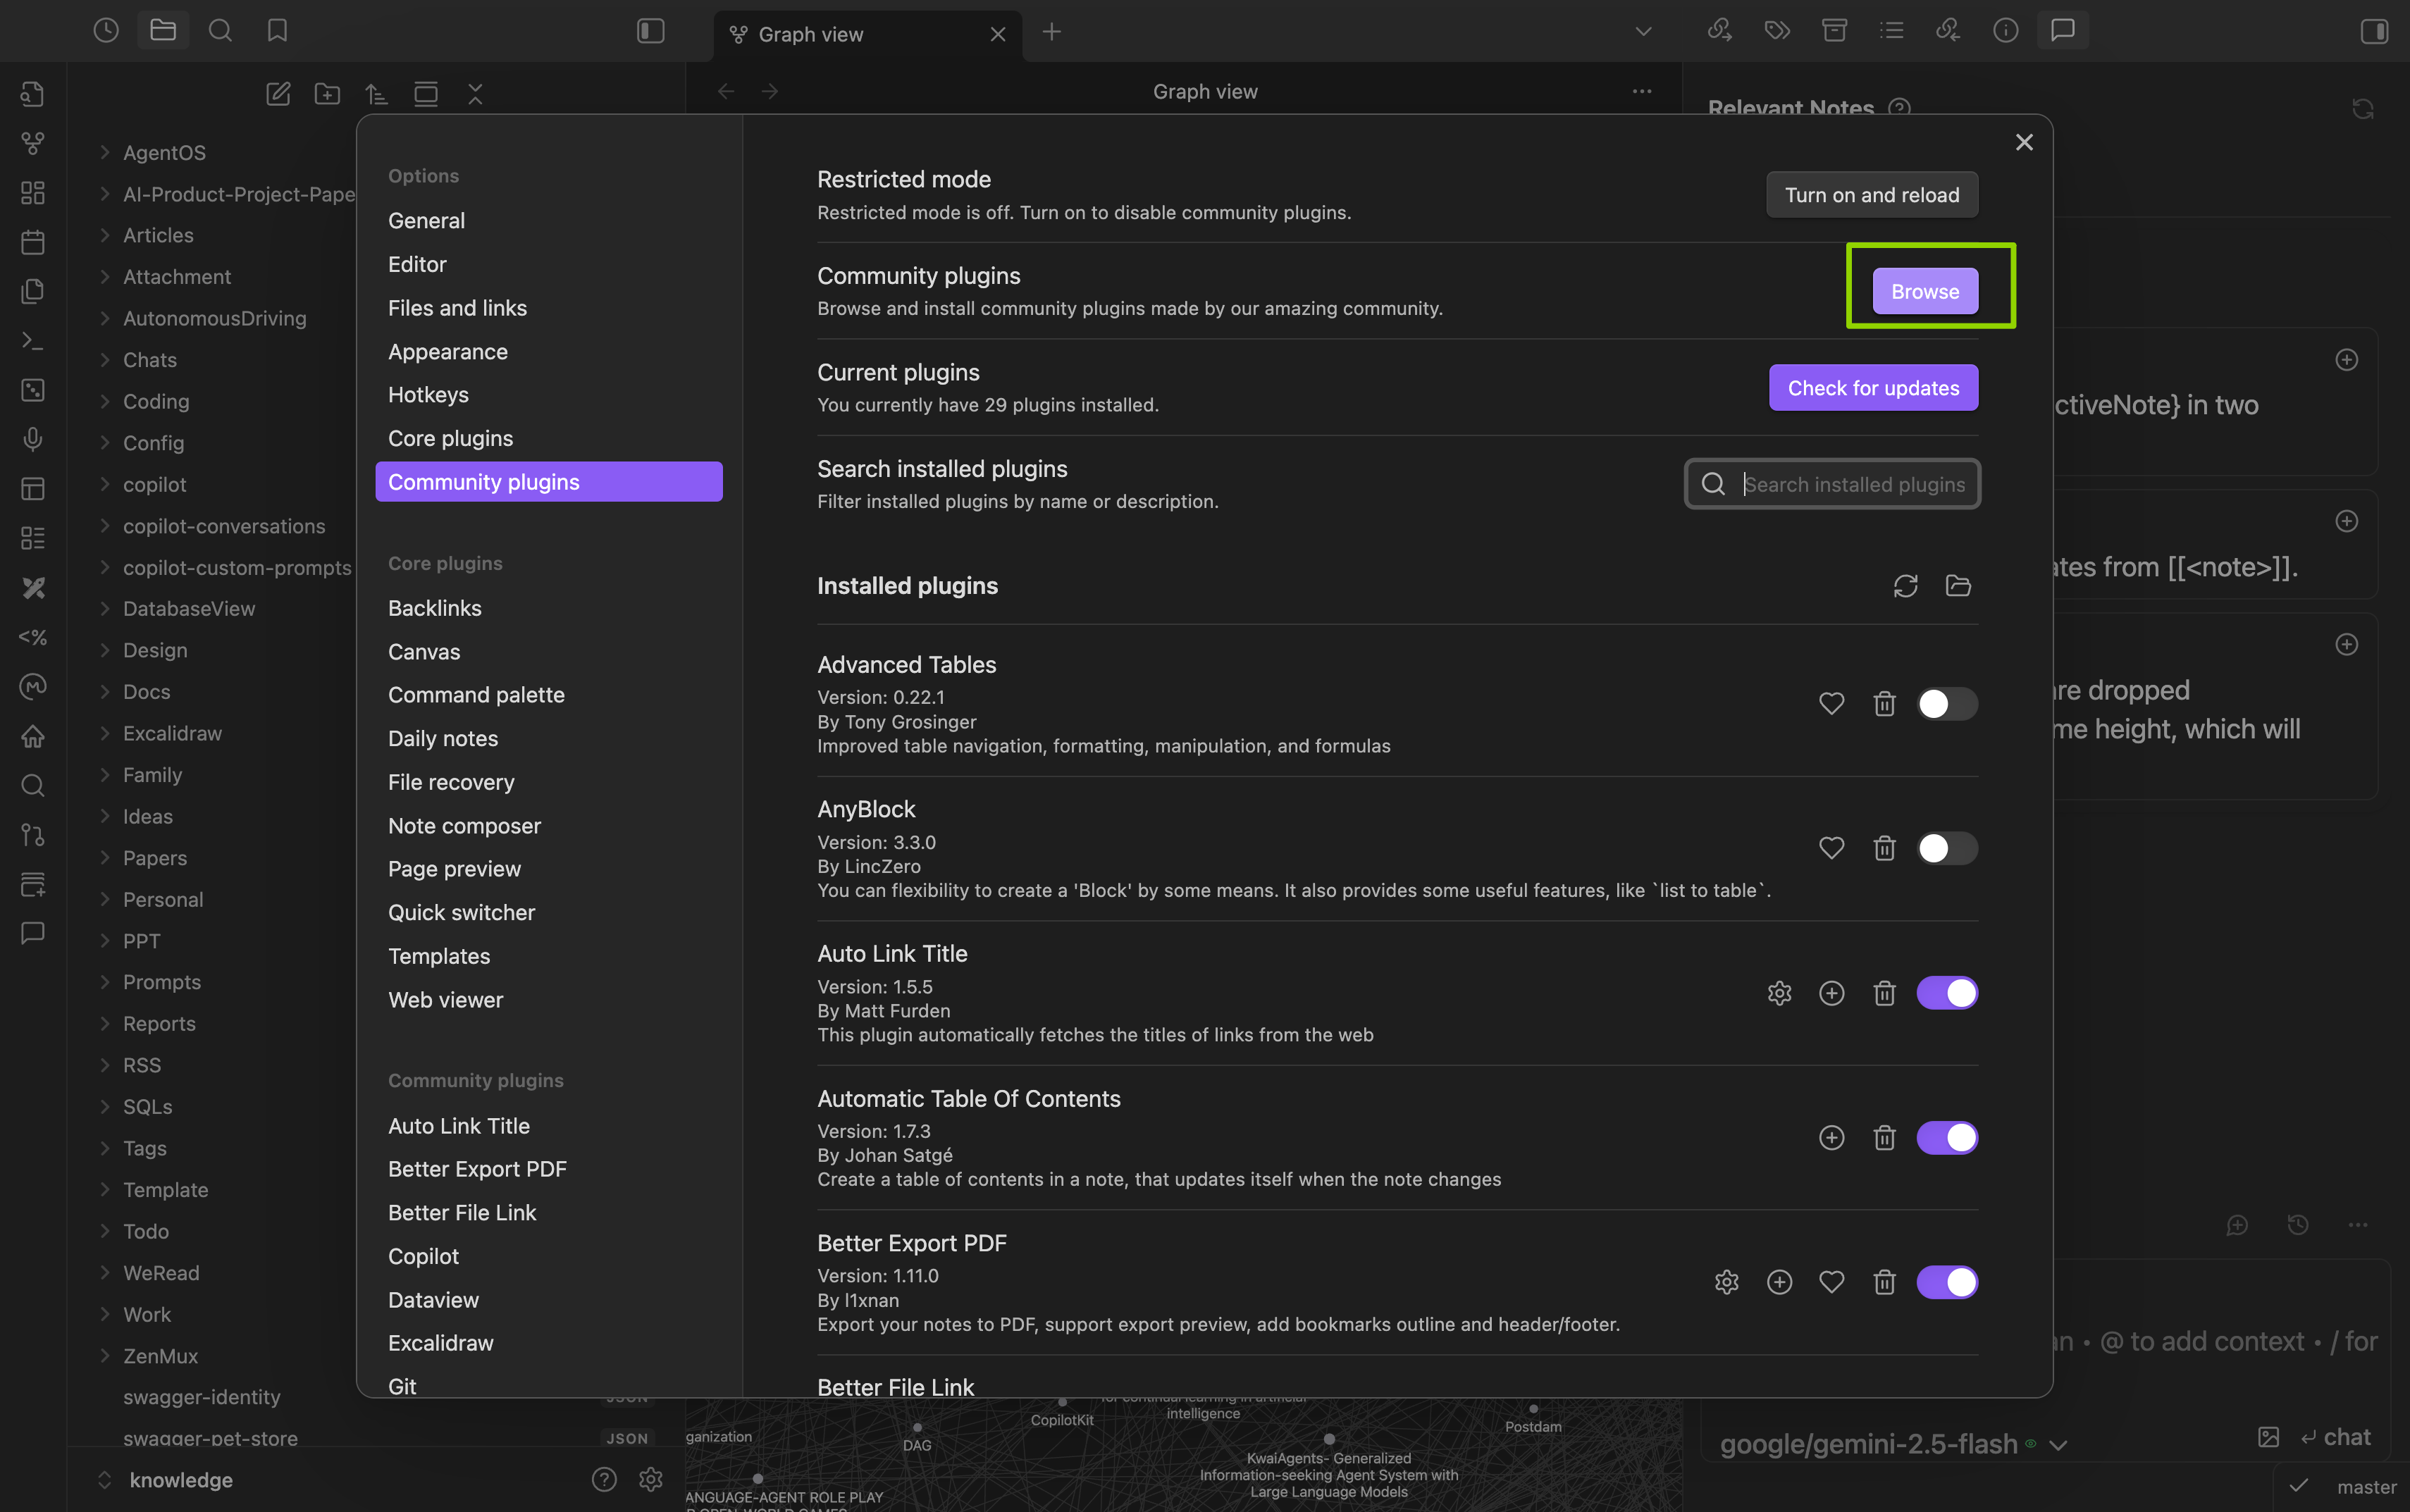2410x1512 pixels.
Task: Open the bookmarks tab icon
Action: coord(277,31)
